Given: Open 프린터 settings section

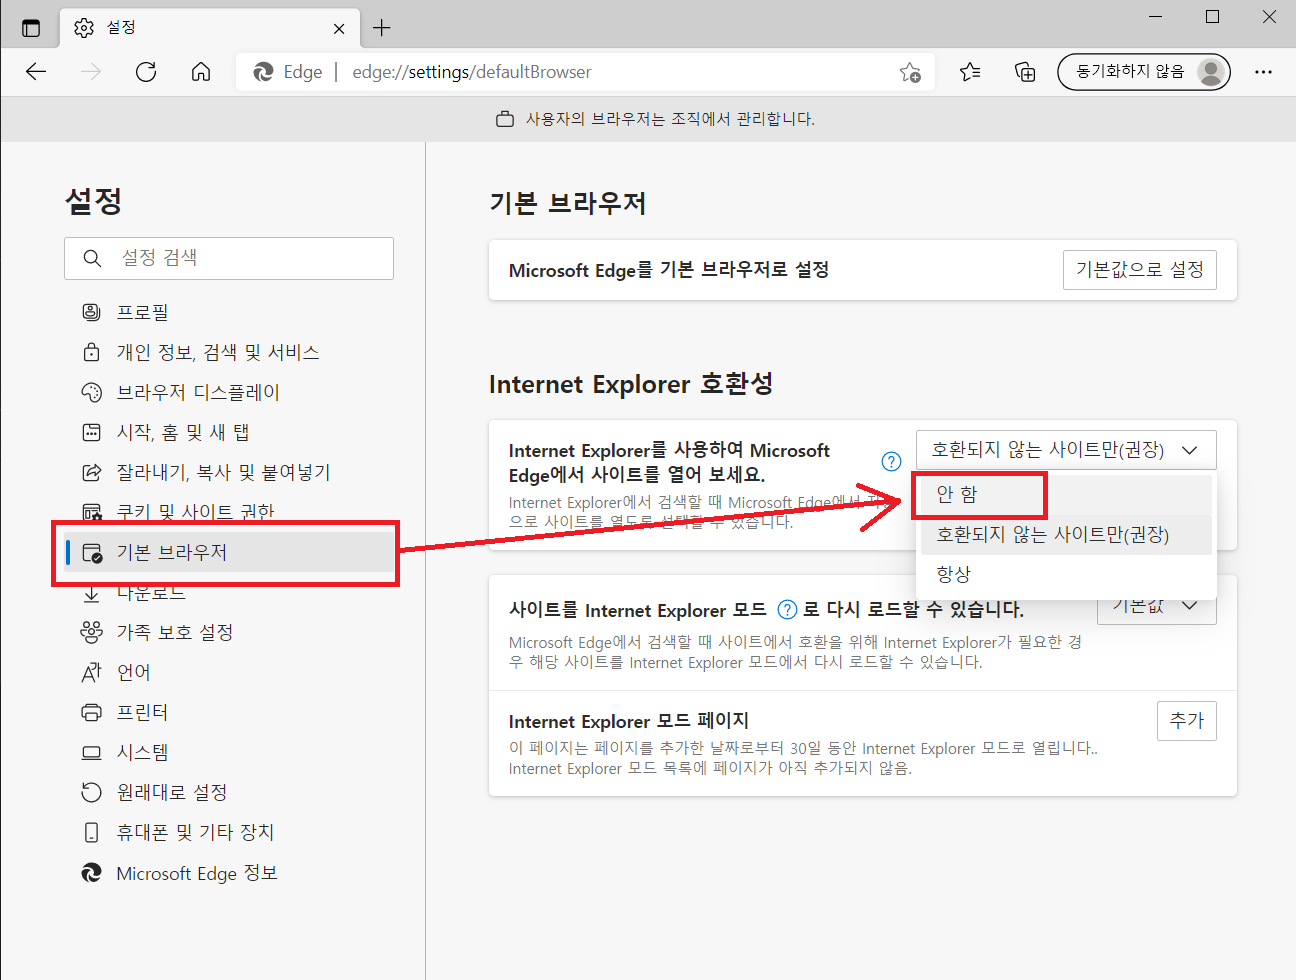Looking at the screenshot, I should click(x=229, y=712).
